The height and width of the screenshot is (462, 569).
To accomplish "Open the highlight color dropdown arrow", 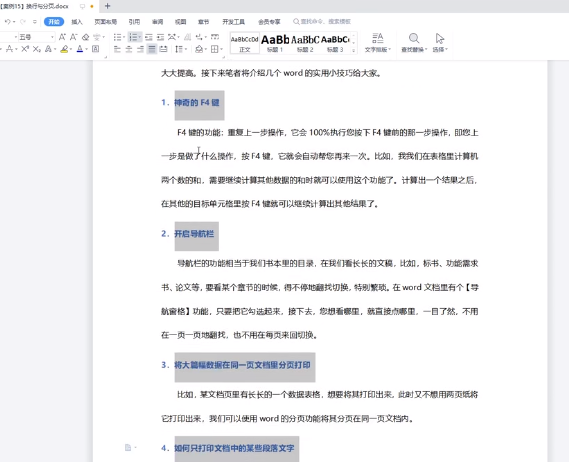I will tap(71, 49).
